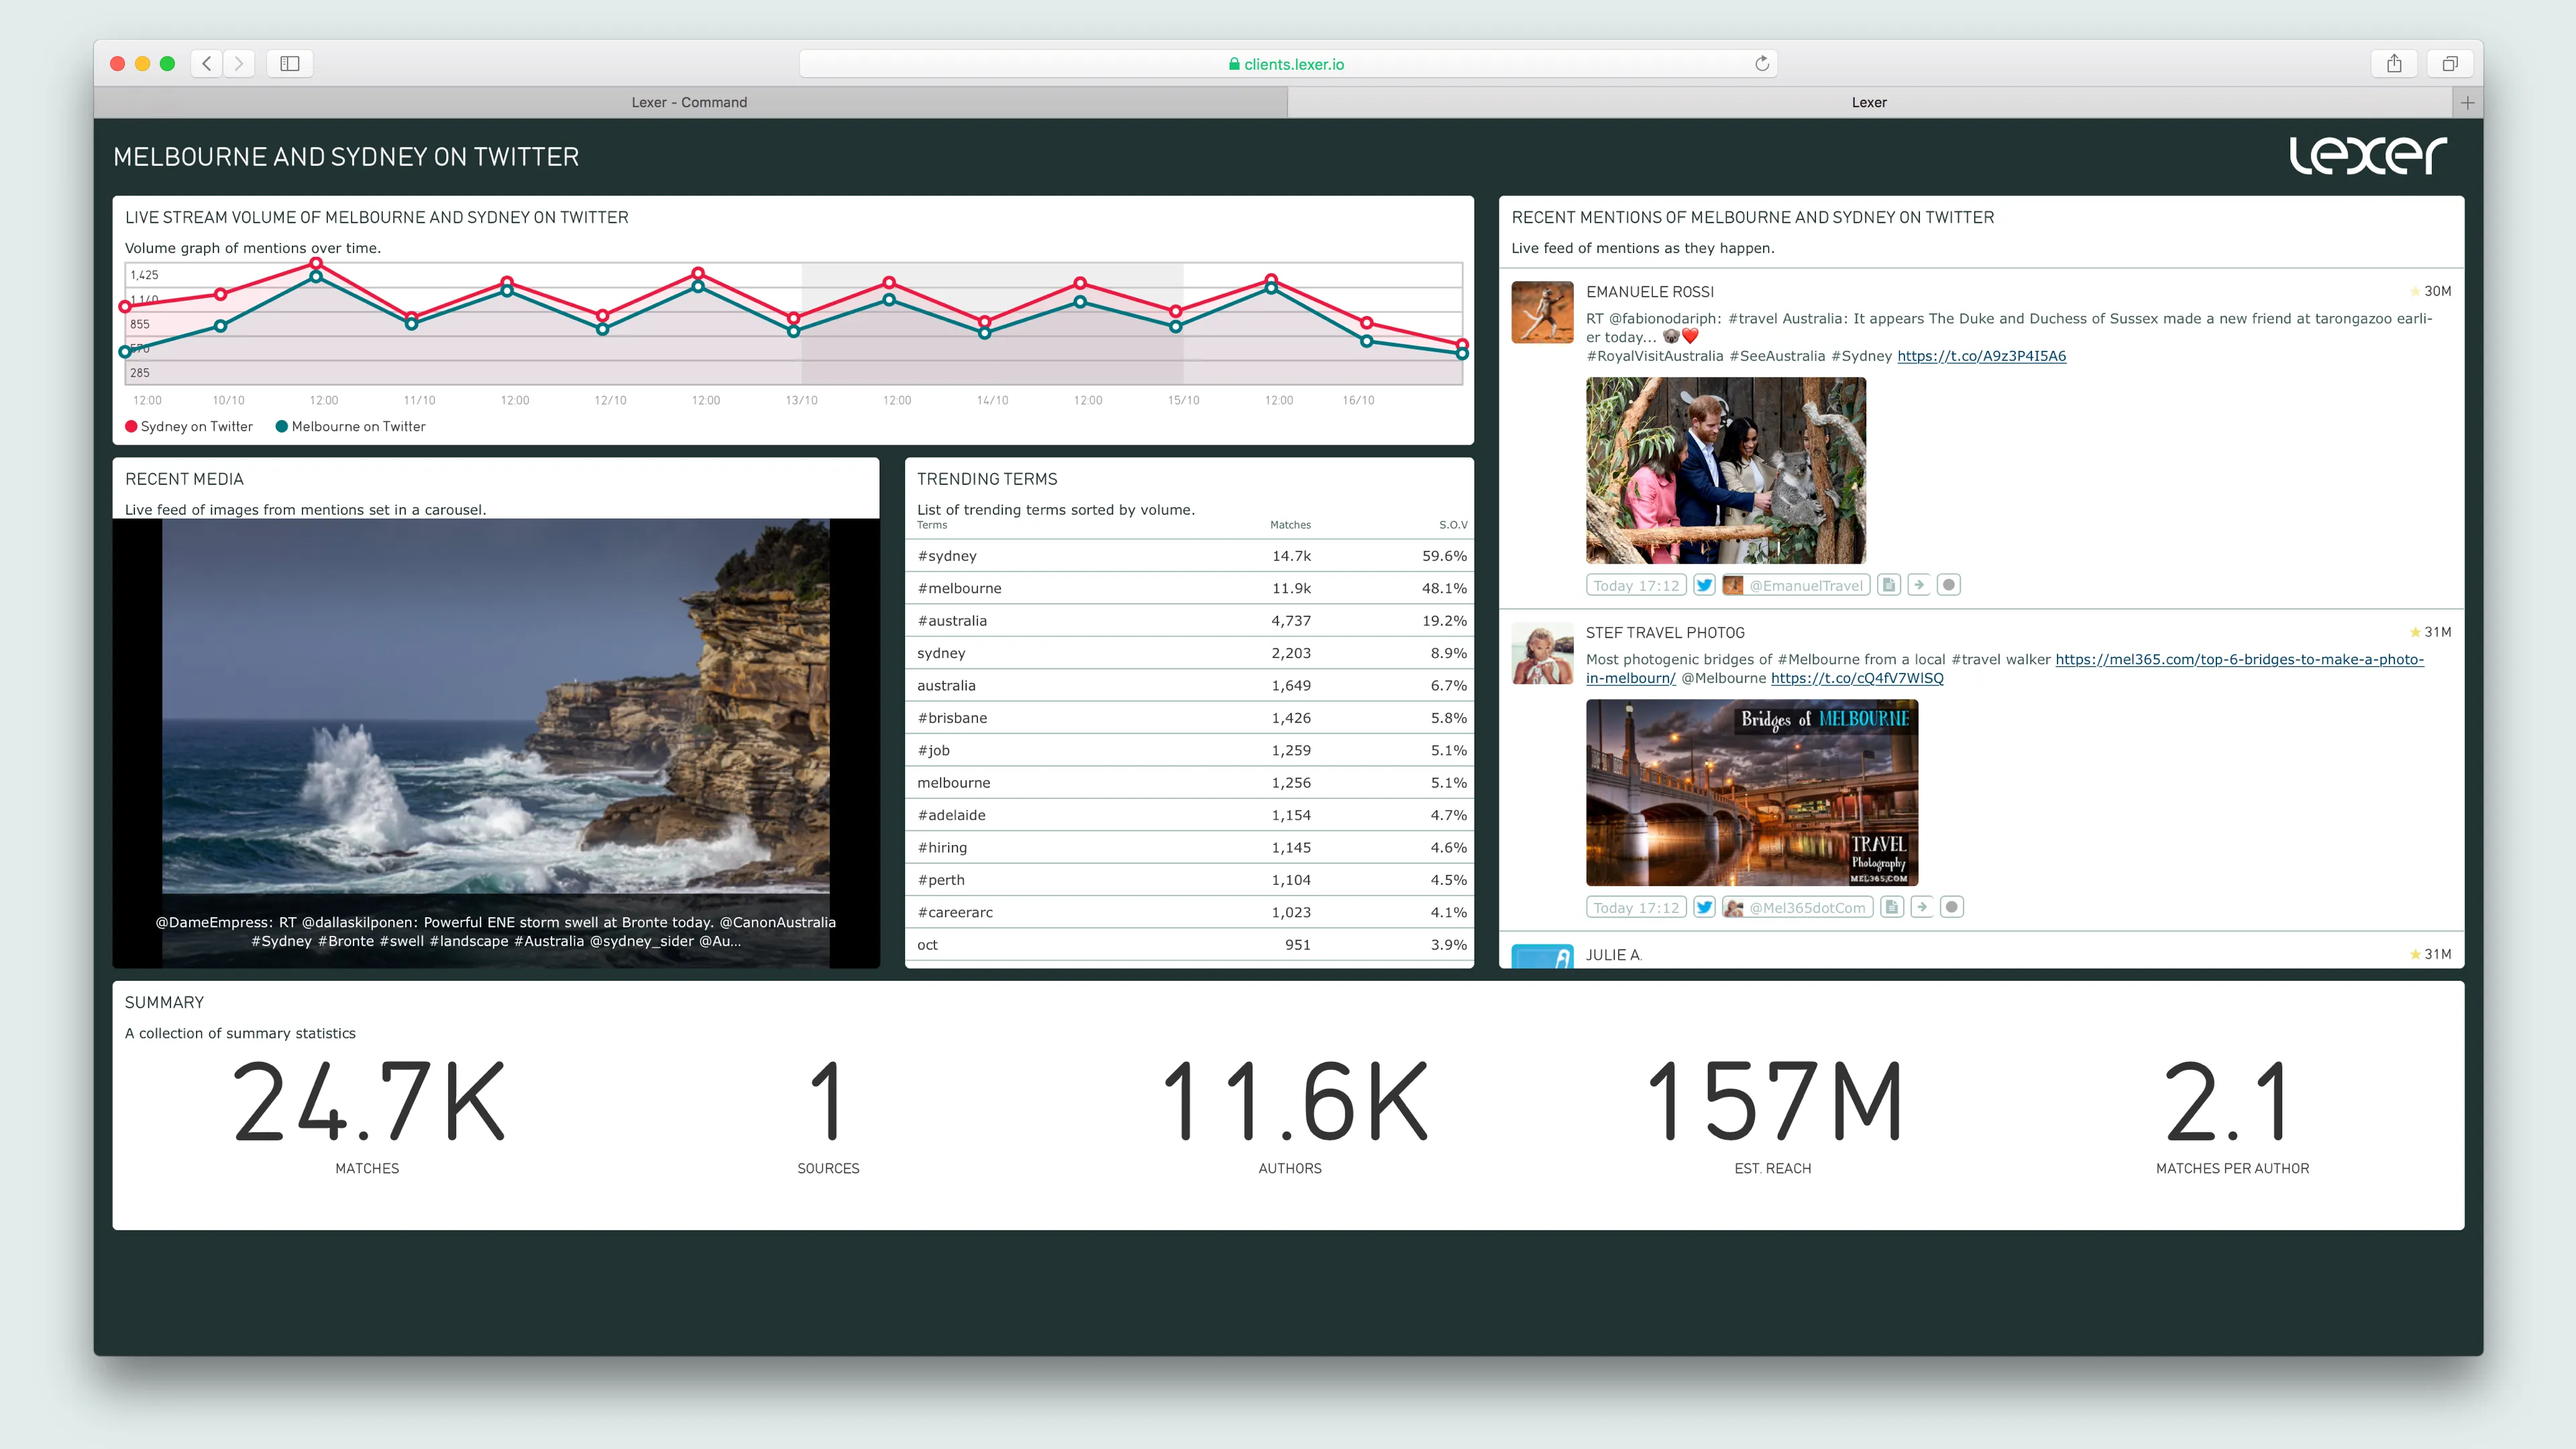The width and height of the screenshot is (2576, 1449).
Task: Toggle Sydney on Twitter legend series
Action: [189, 426]
